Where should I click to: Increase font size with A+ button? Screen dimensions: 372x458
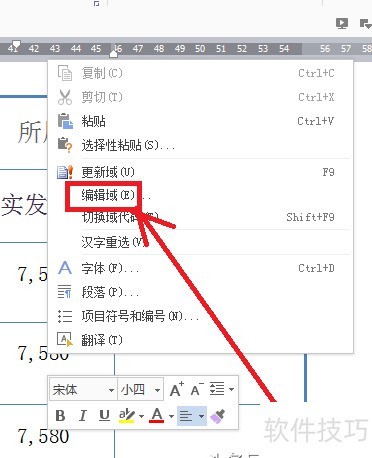[x=176, y=389]
